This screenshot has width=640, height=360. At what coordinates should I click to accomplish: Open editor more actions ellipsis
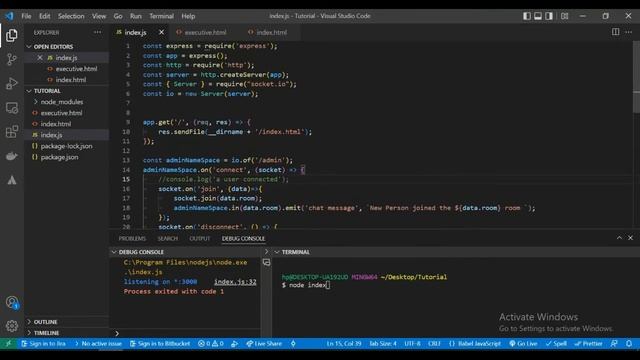628,32
